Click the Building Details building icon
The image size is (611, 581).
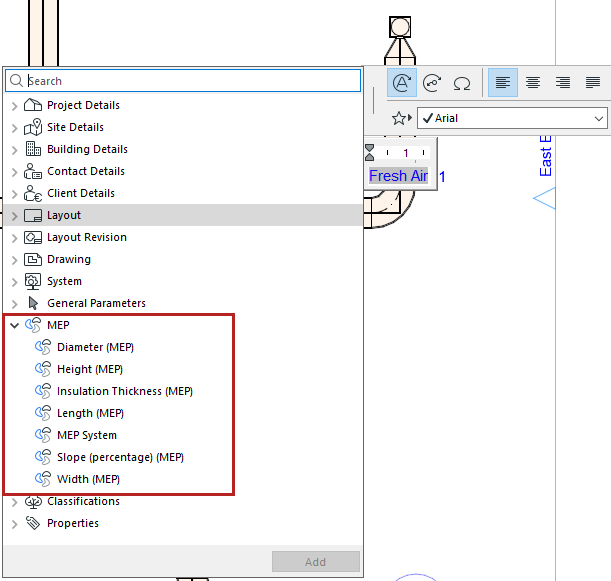33,149
